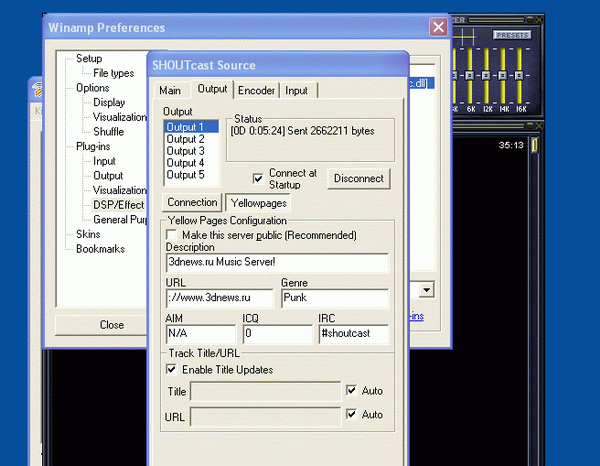Switch to the Encoder tab

[x=256, y=90]
